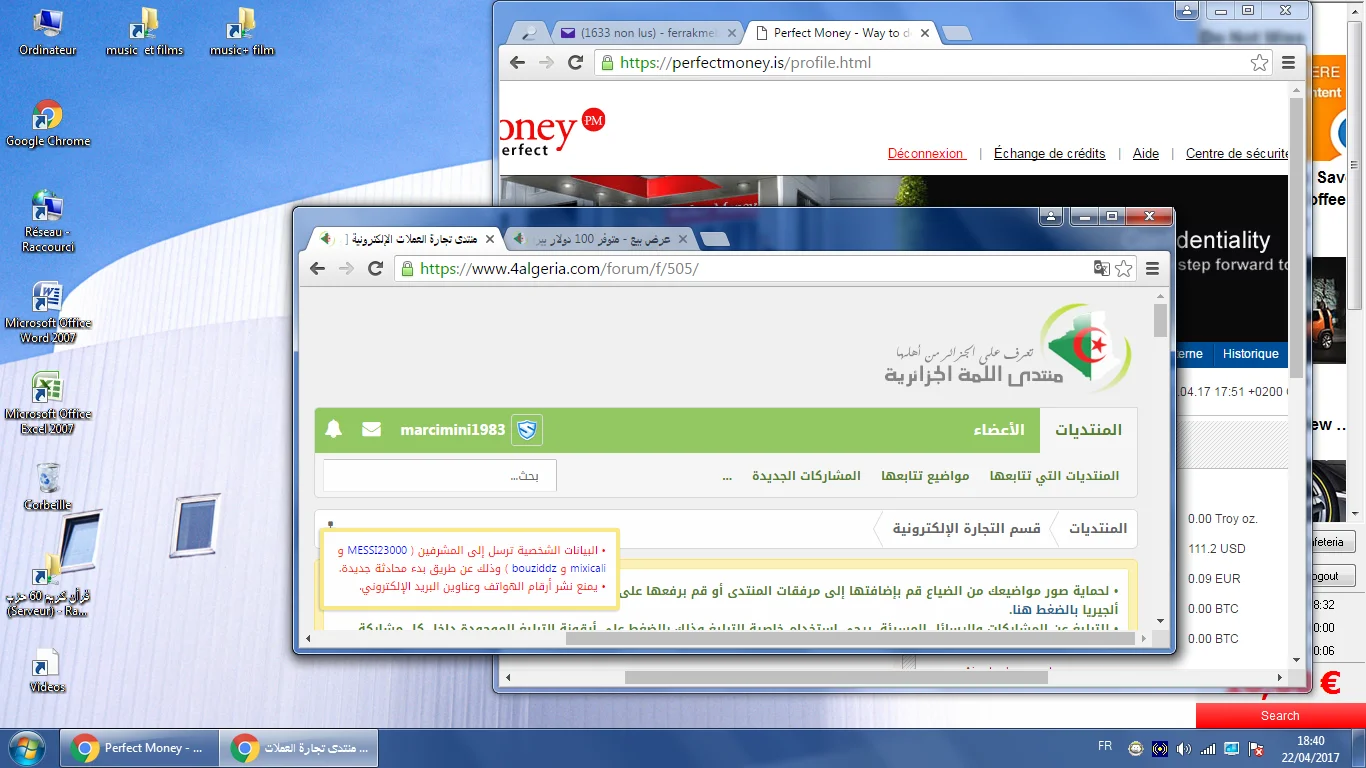
Task: Go back in the Perfect Money window
Action: [x=517, y=62]
